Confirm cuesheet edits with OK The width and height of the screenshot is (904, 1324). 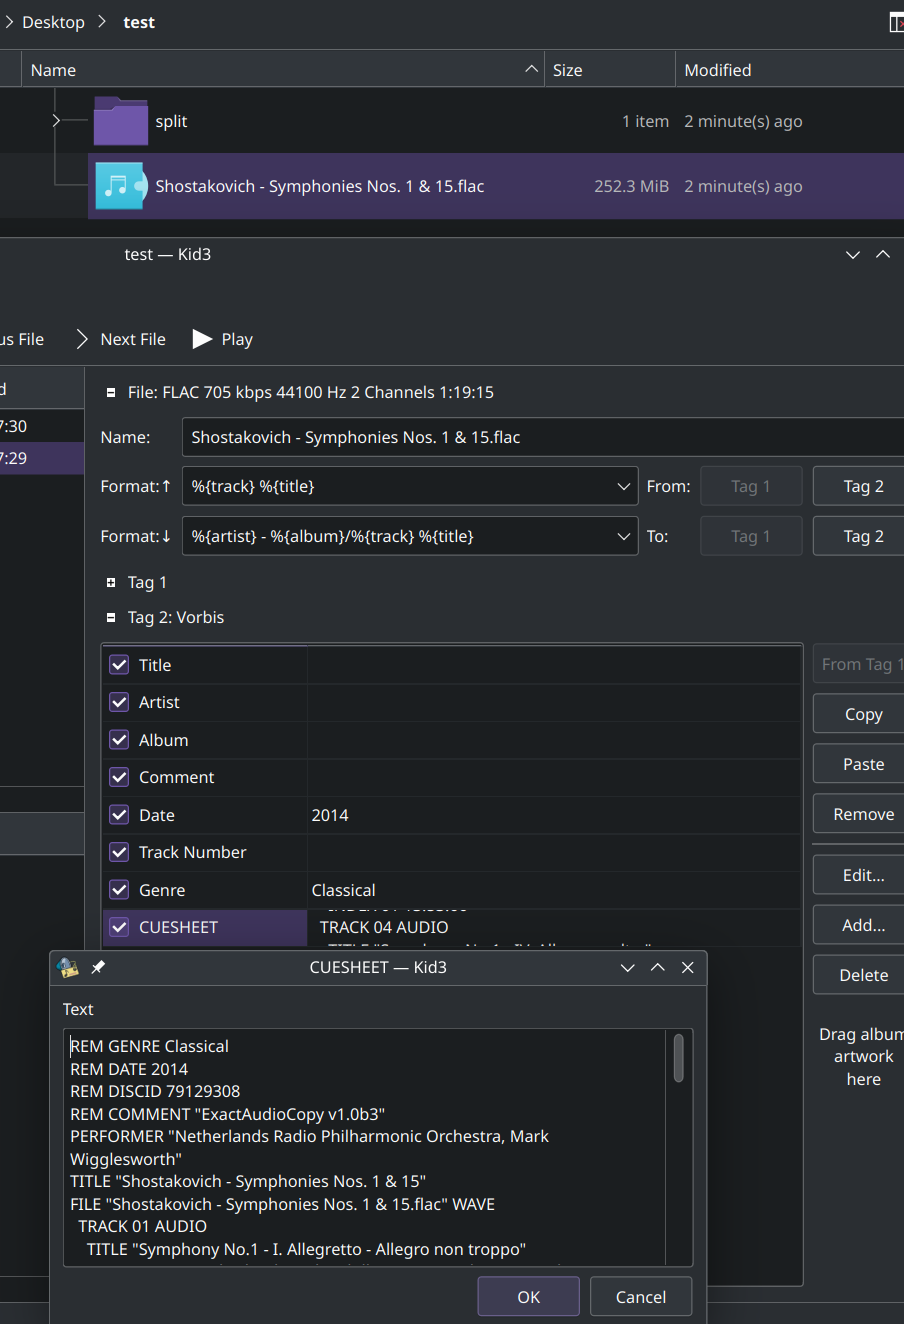click(x=528, y=1296)
